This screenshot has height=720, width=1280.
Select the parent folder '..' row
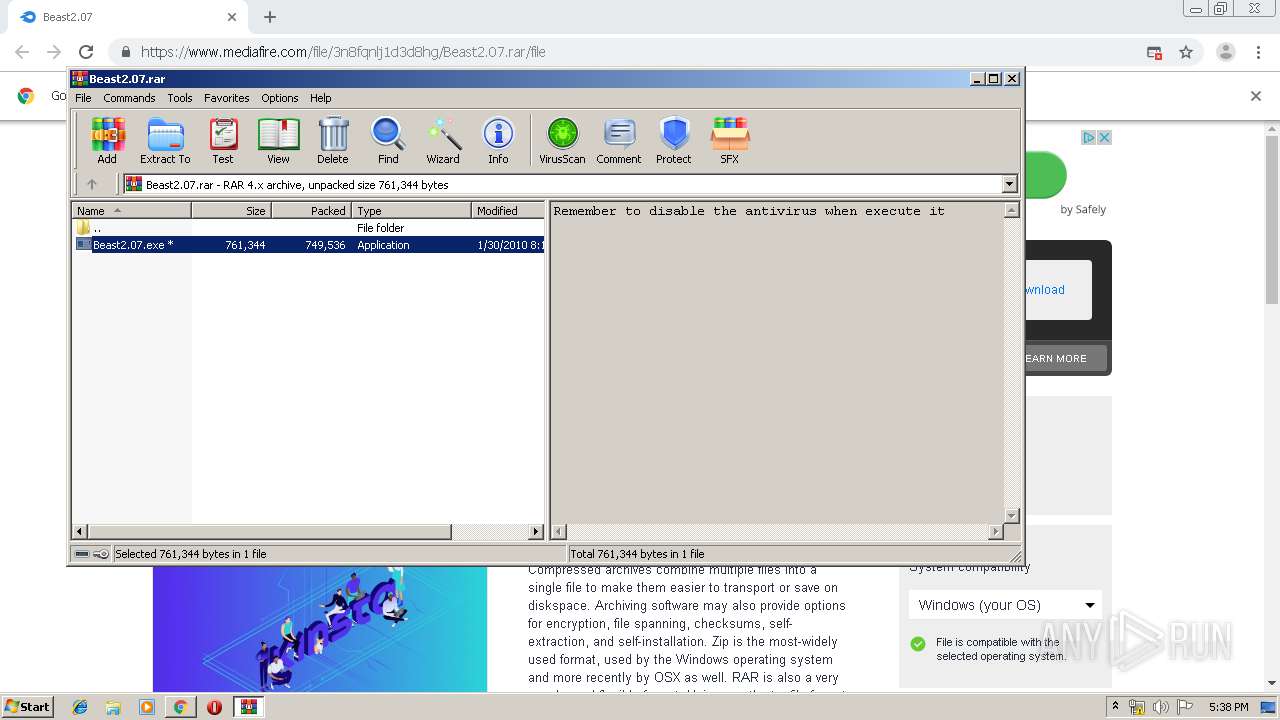[308, 228]
